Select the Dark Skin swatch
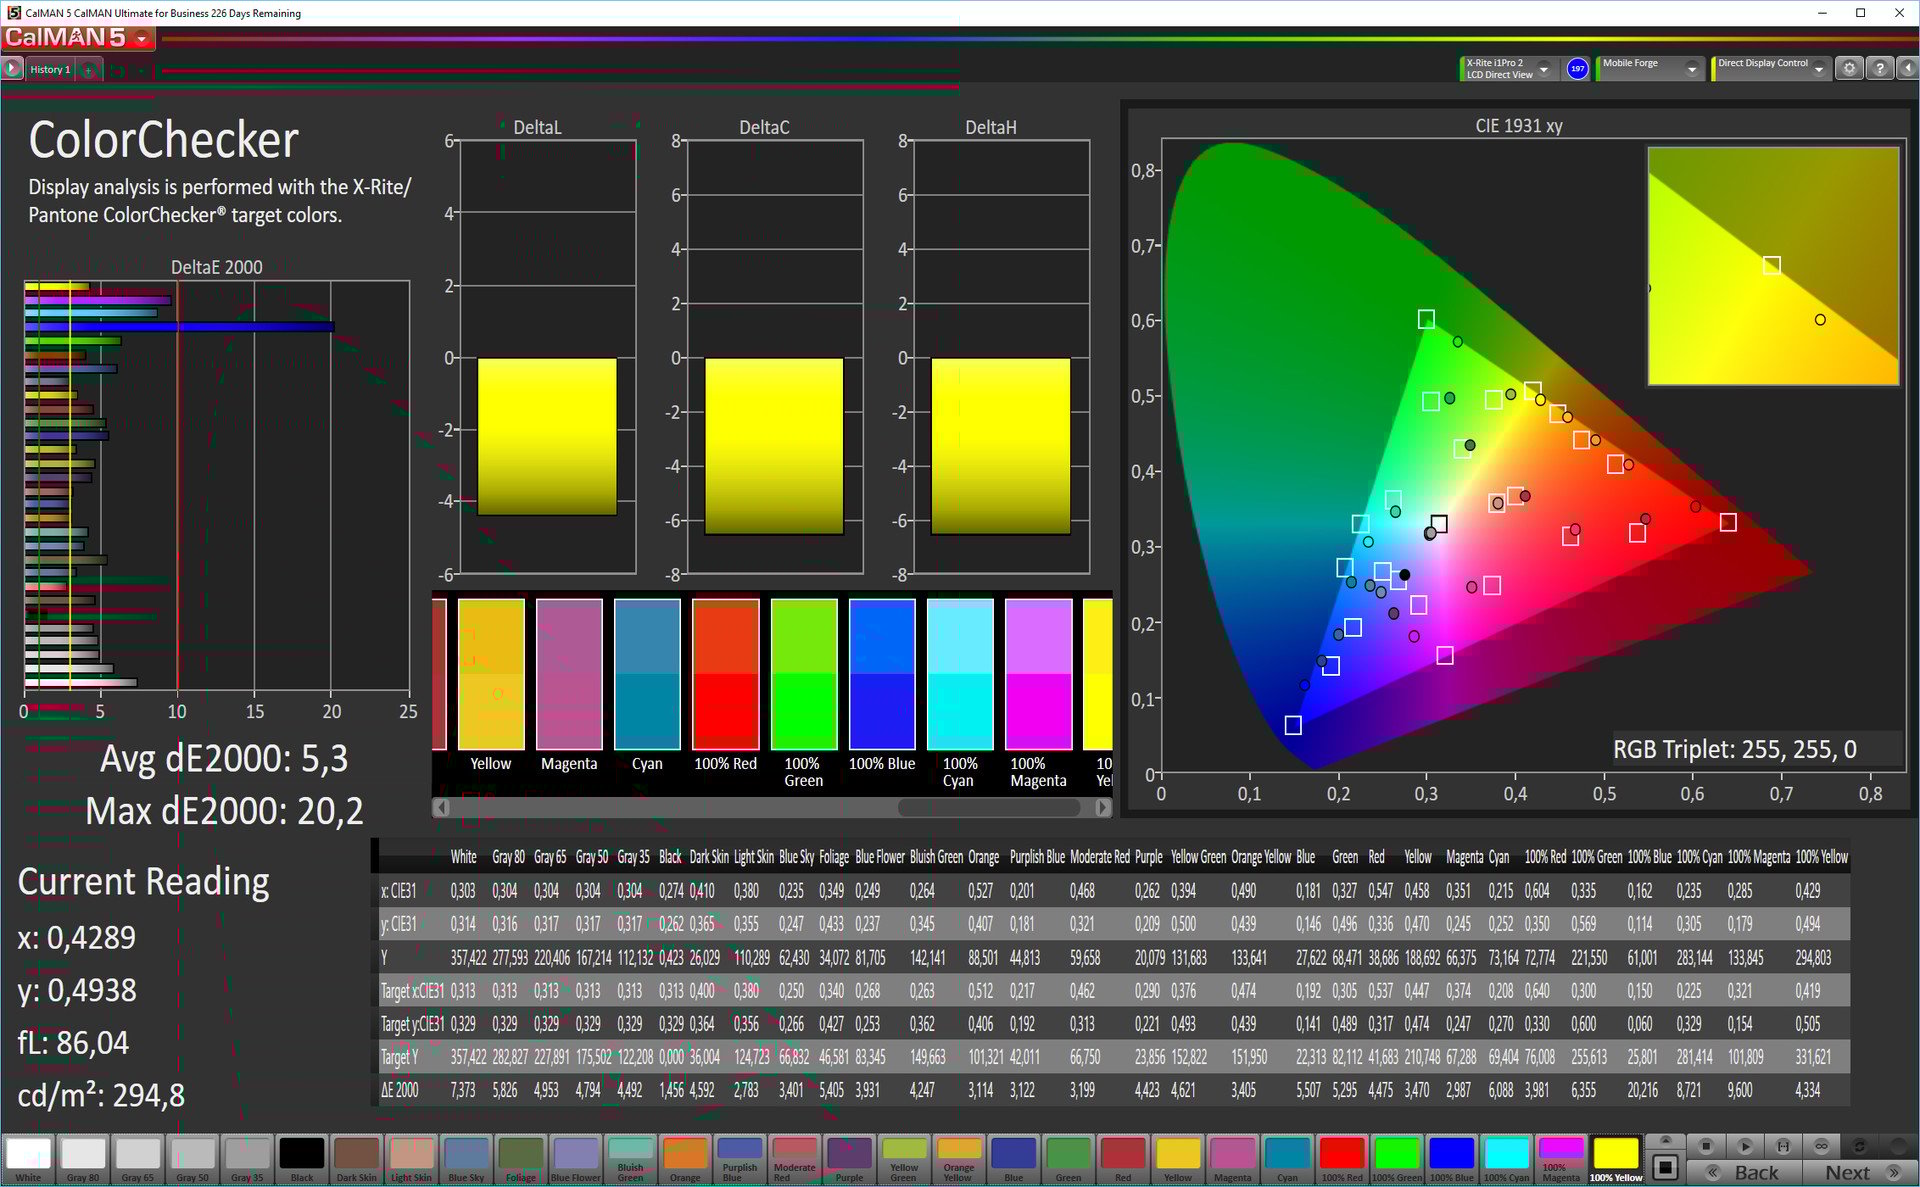Viewport: 1920px width, 1187px height. [x=357, y=1160]
